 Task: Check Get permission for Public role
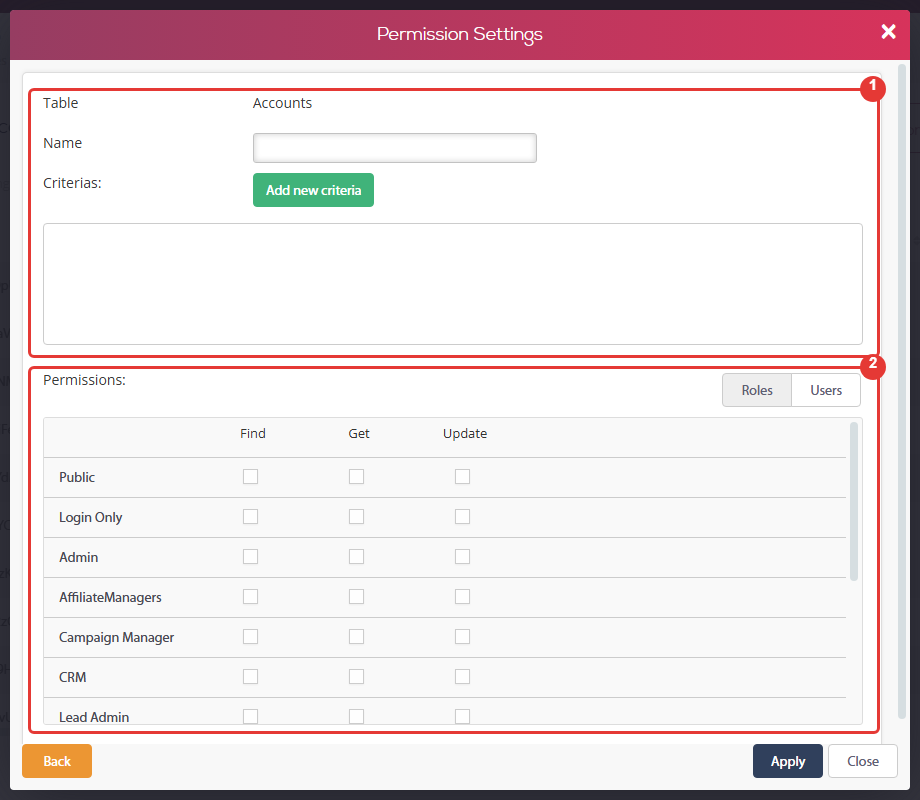pos(356,477)
